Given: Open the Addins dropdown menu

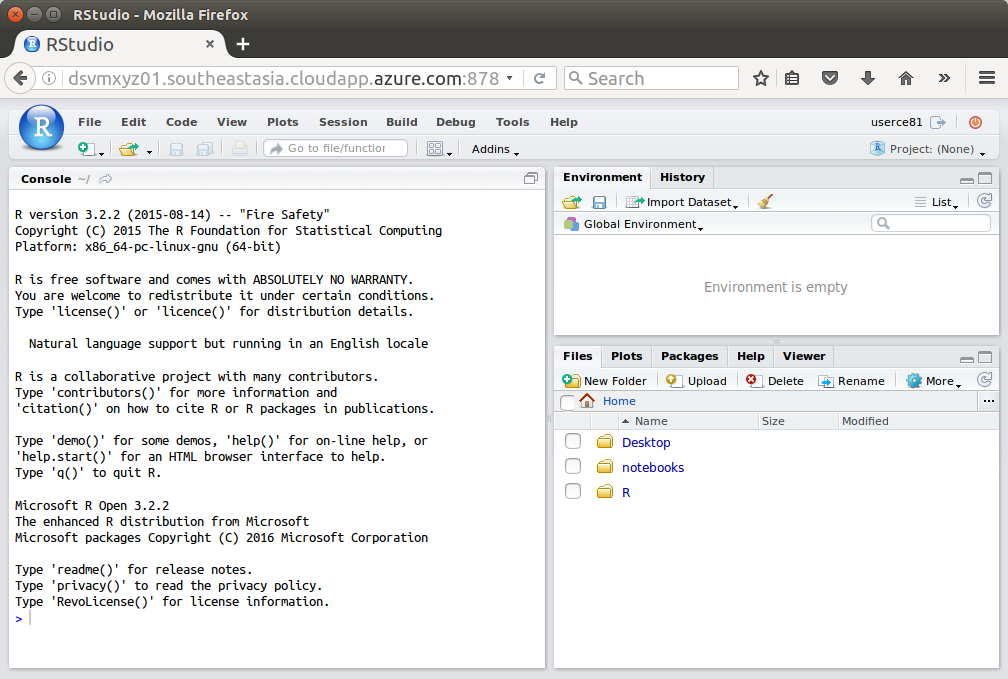Looking at the screenshot, I should point(495,149).
